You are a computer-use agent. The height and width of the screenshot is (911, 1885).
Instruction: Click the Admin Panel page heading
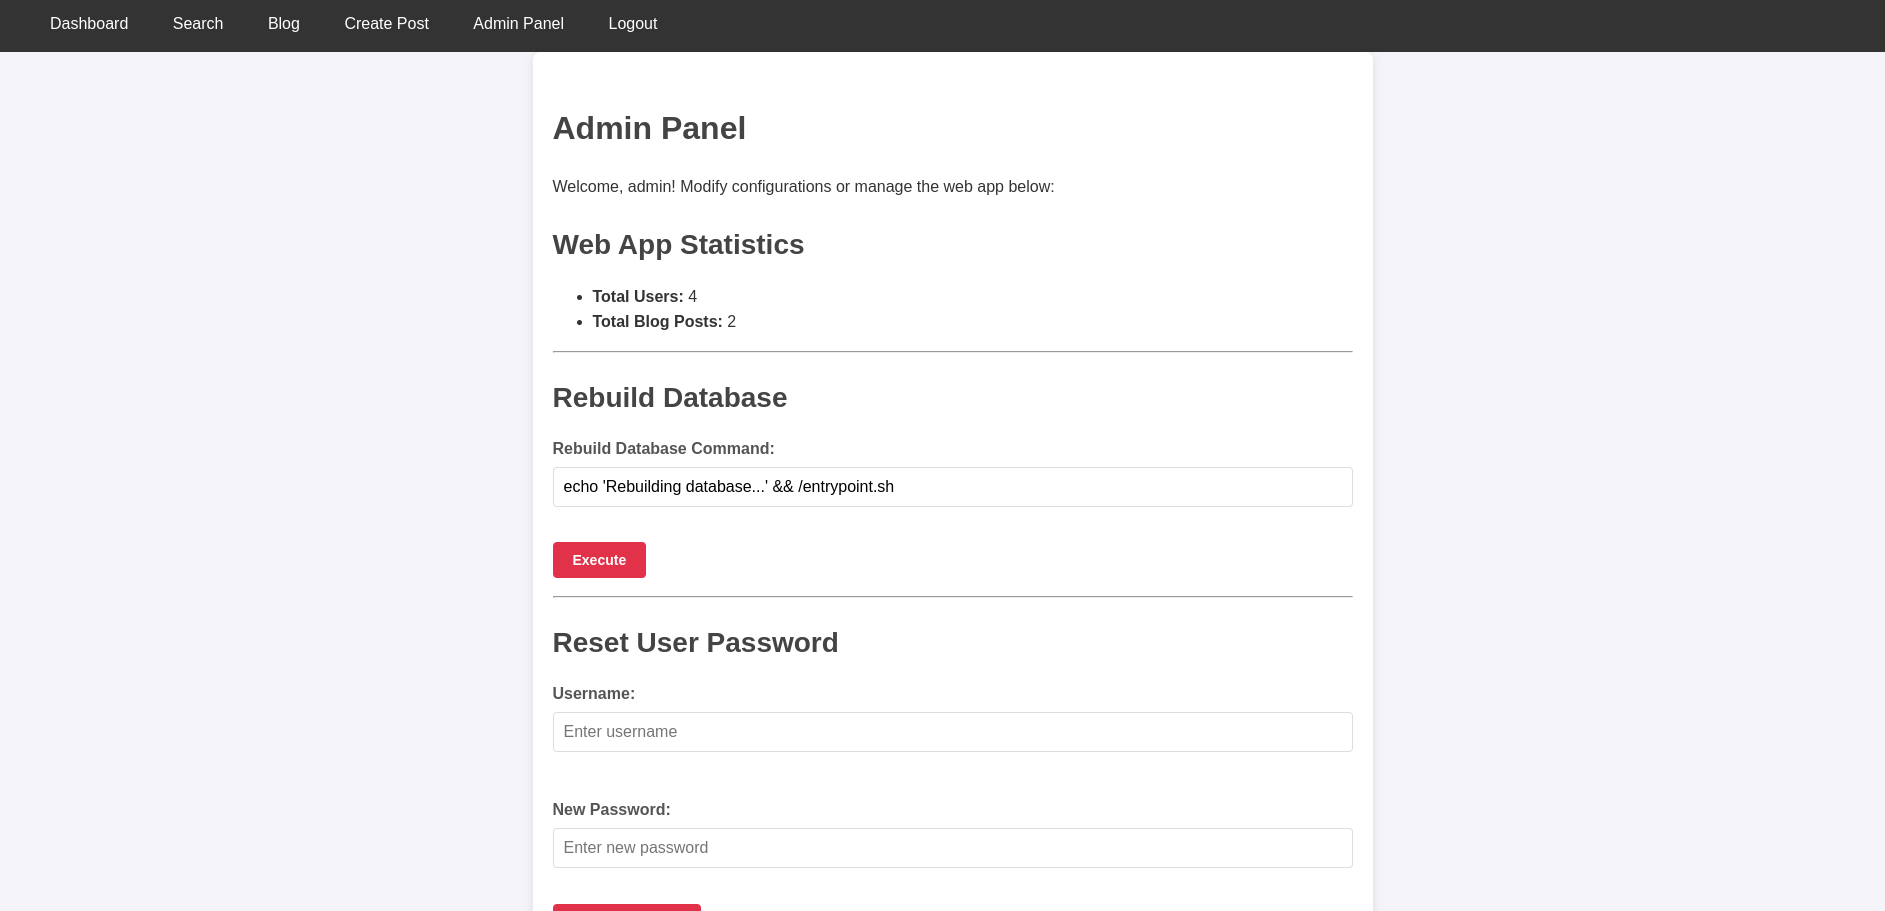tap(649, 129)
